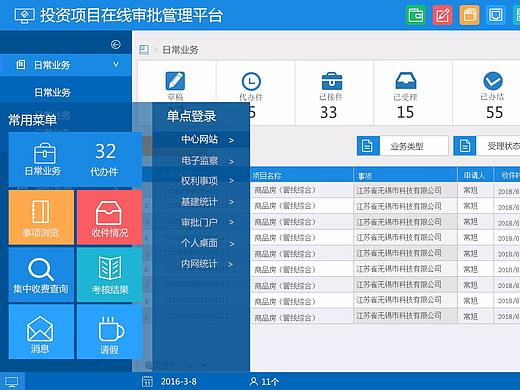Click 事项 column header
Viewport: 520px width, 390px height.
365,176
